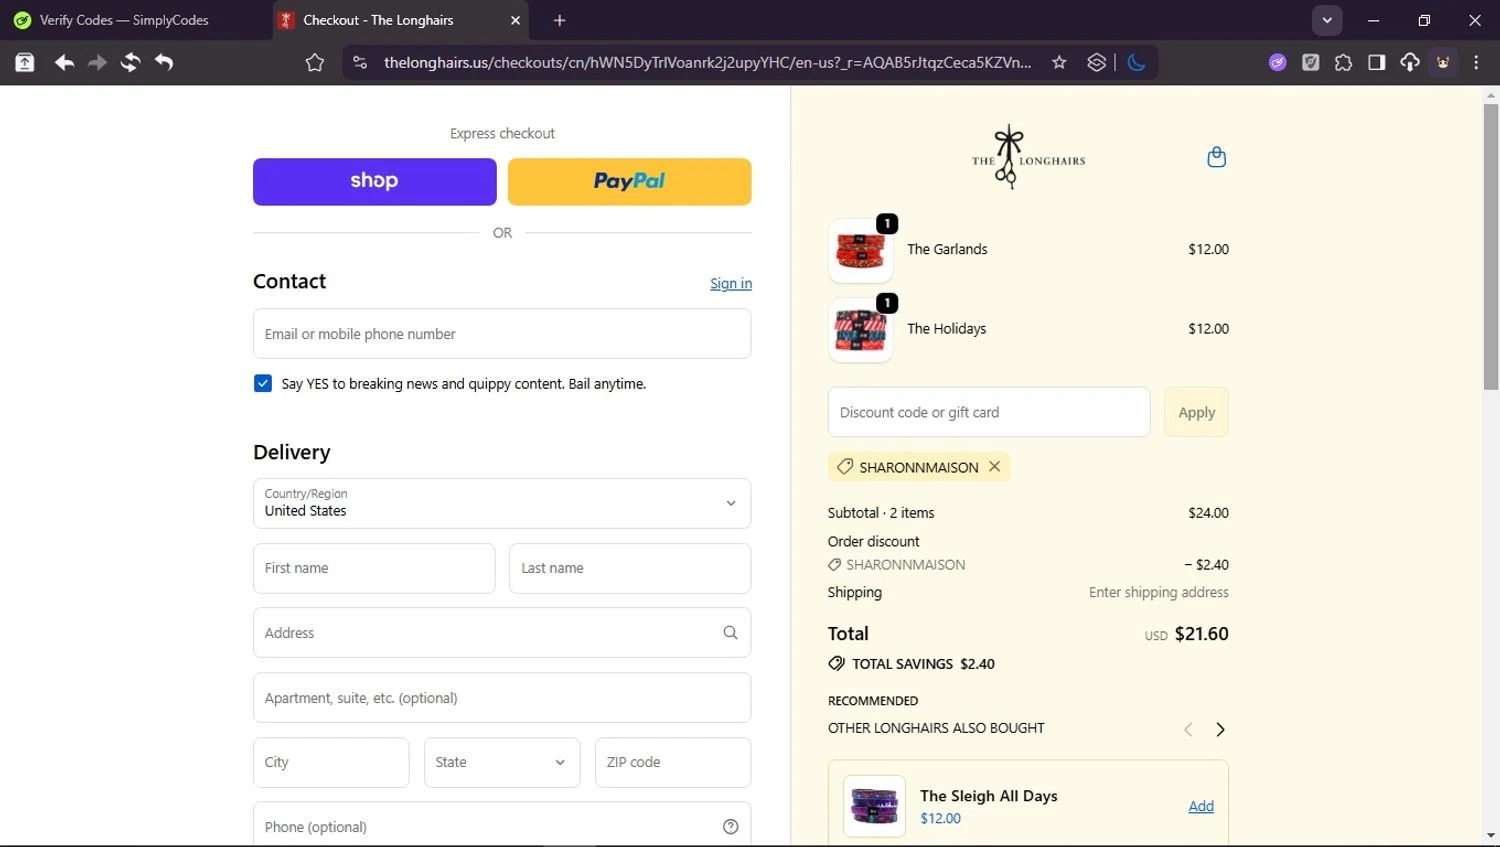Screen dimensions: 1500x847
Task: Focus the ZIP code field
Action: tap(673, 762)
